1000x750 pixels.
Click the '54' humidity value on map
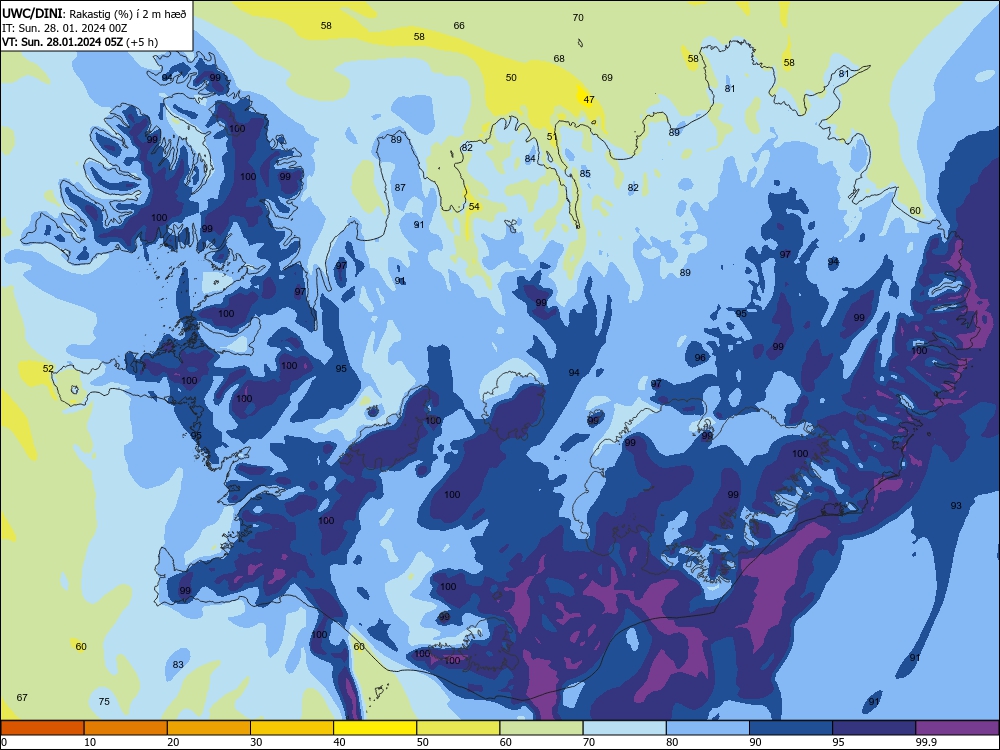point(474,207)
